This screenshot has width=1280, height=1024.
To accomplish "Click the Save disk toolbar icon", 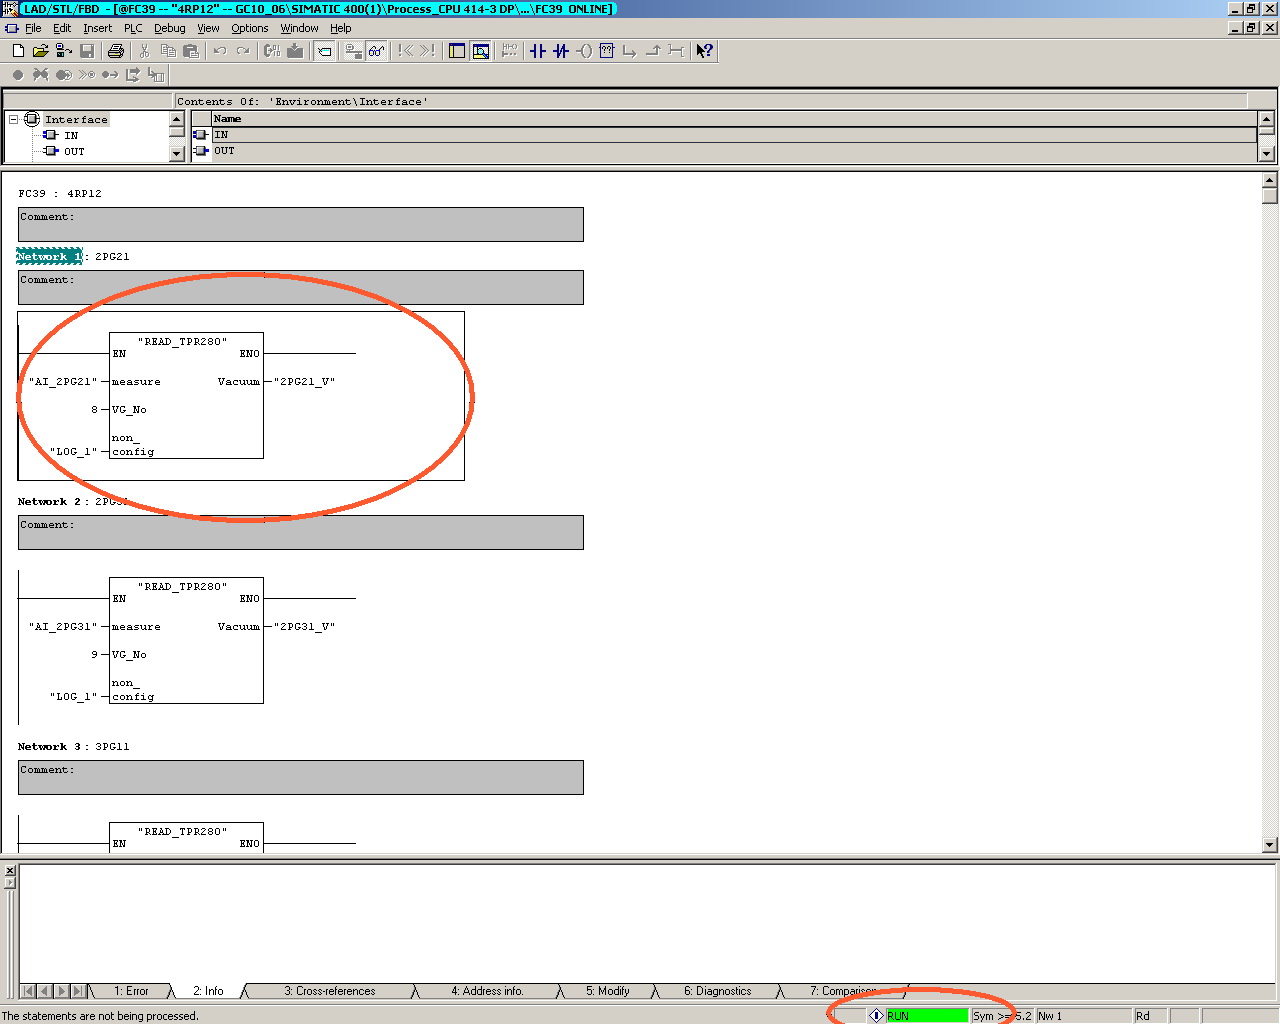I will point(87,51).
